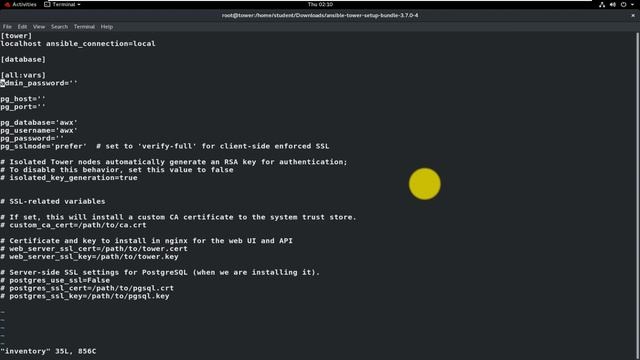The width and height of the screenshot is (640, 360).
Task: Click the [database] section header
Action: 23,60
